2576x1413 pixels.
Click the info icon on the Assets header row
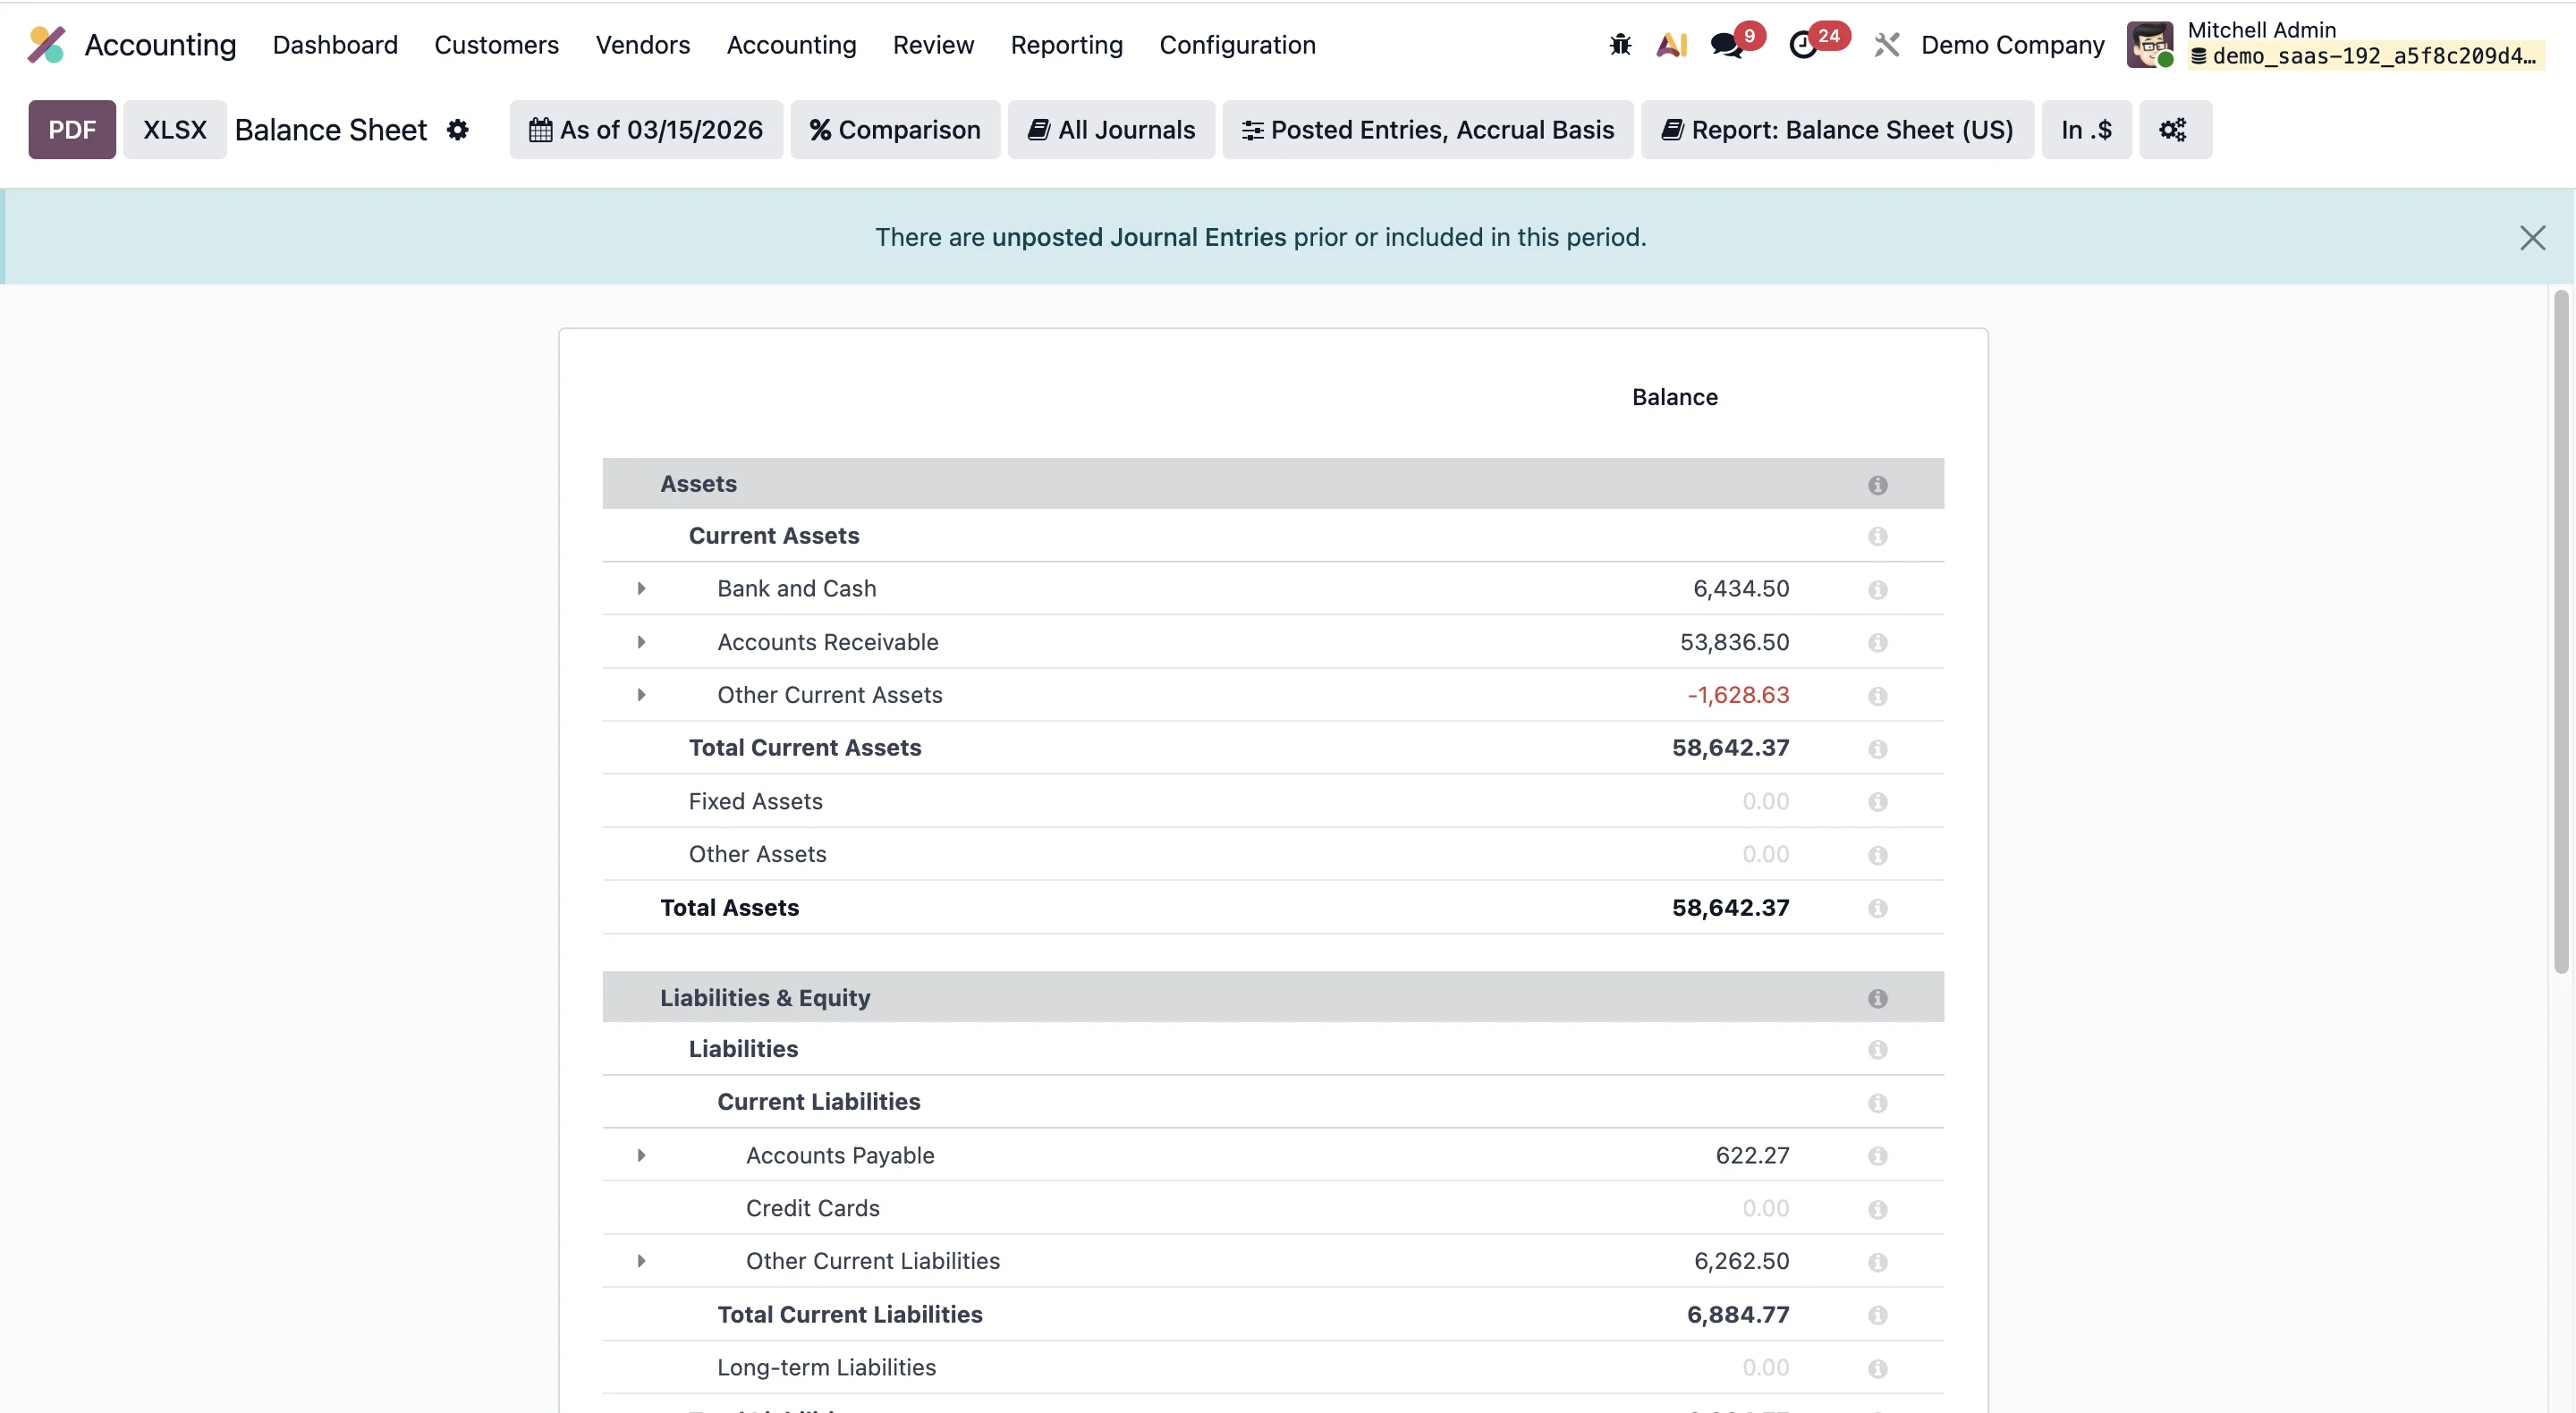tap(1877, 485)
